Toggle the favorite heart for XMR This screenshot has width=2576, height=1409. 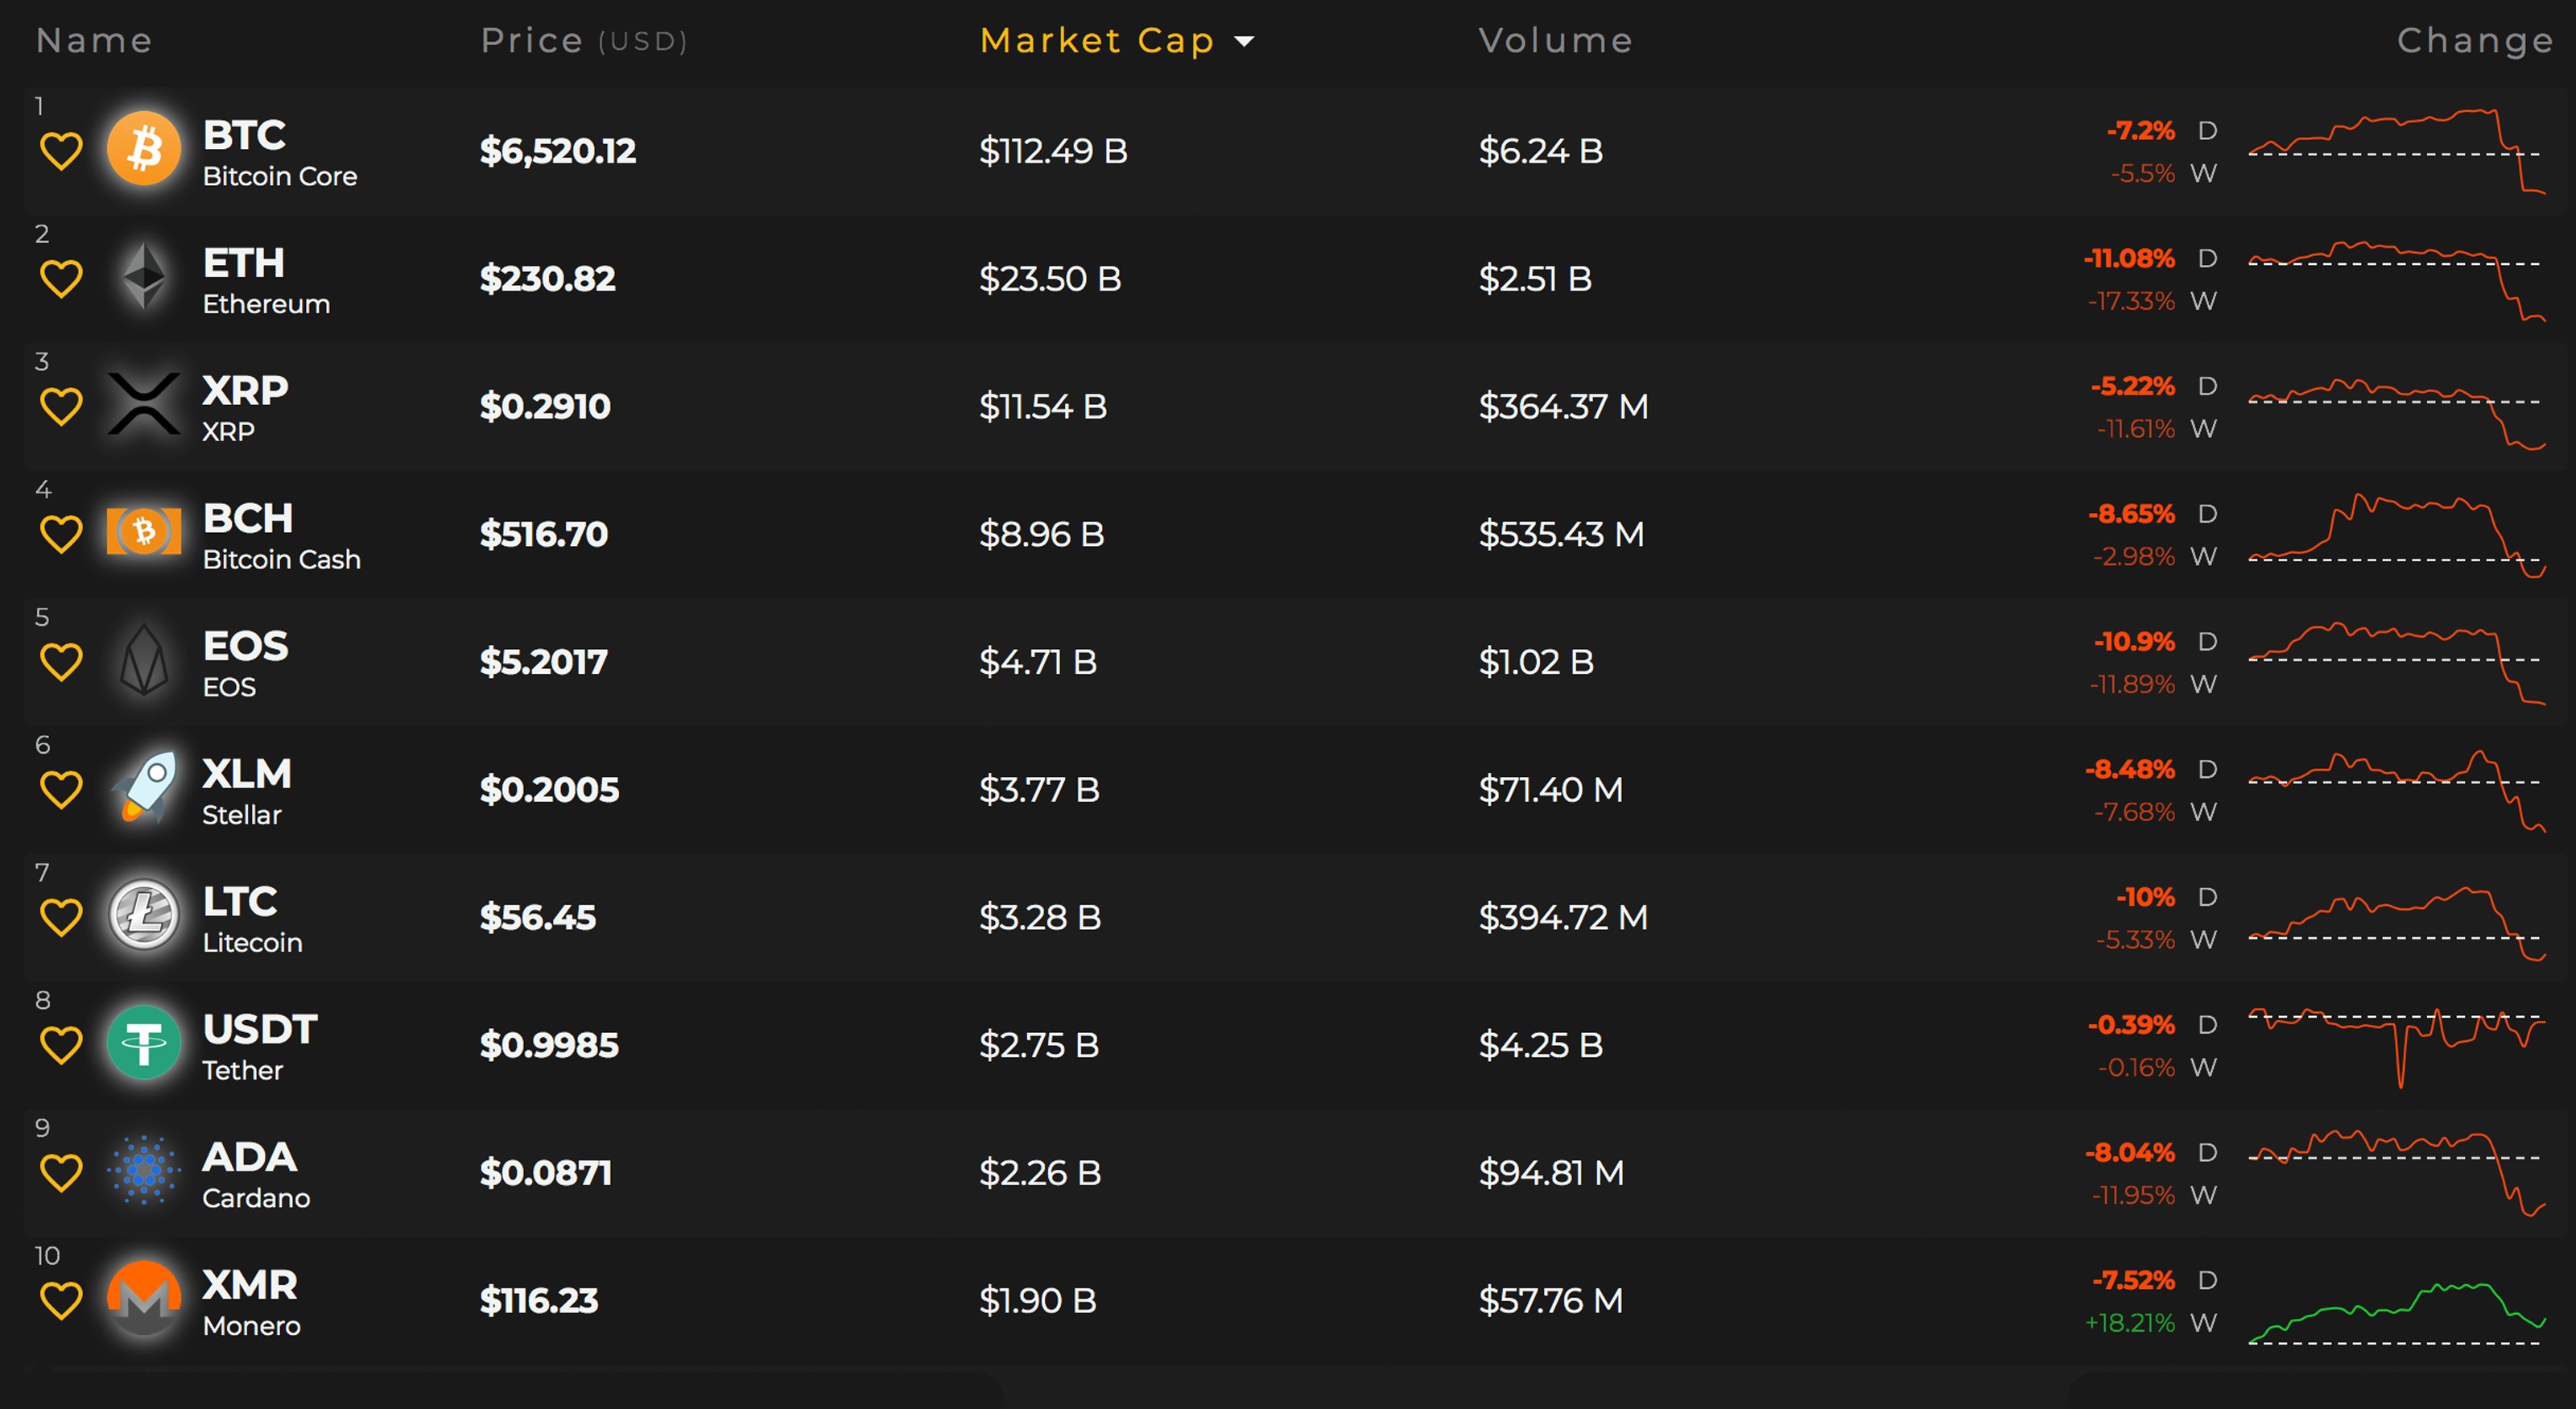[x=61, y=1301]
